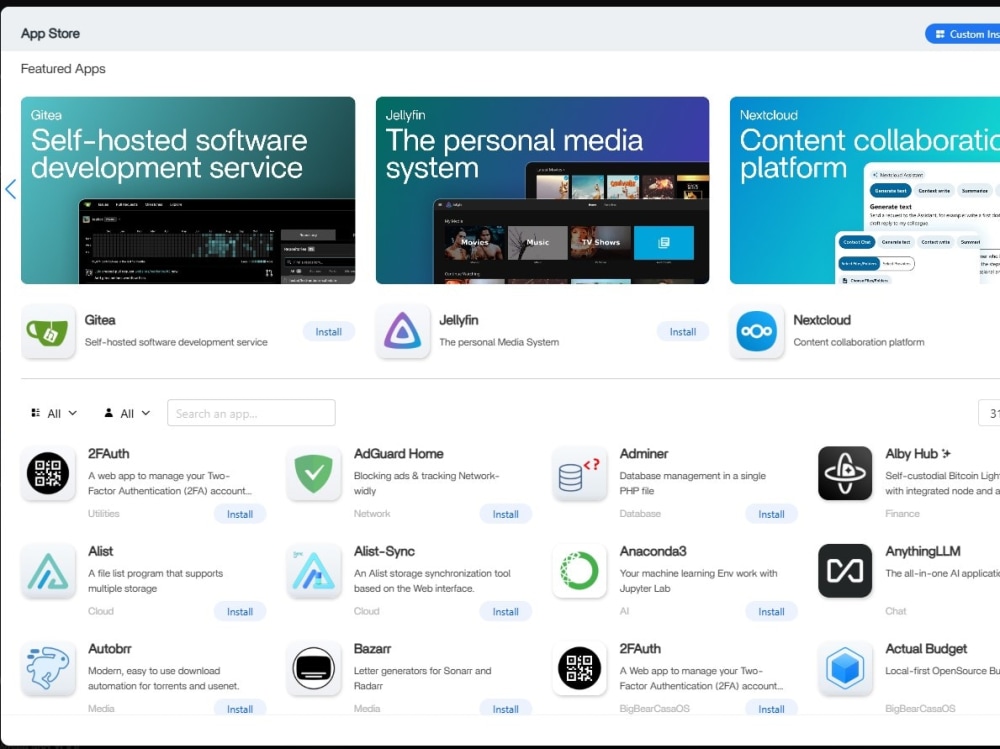
Task: Install Alist
Action: tap(240, 612)
